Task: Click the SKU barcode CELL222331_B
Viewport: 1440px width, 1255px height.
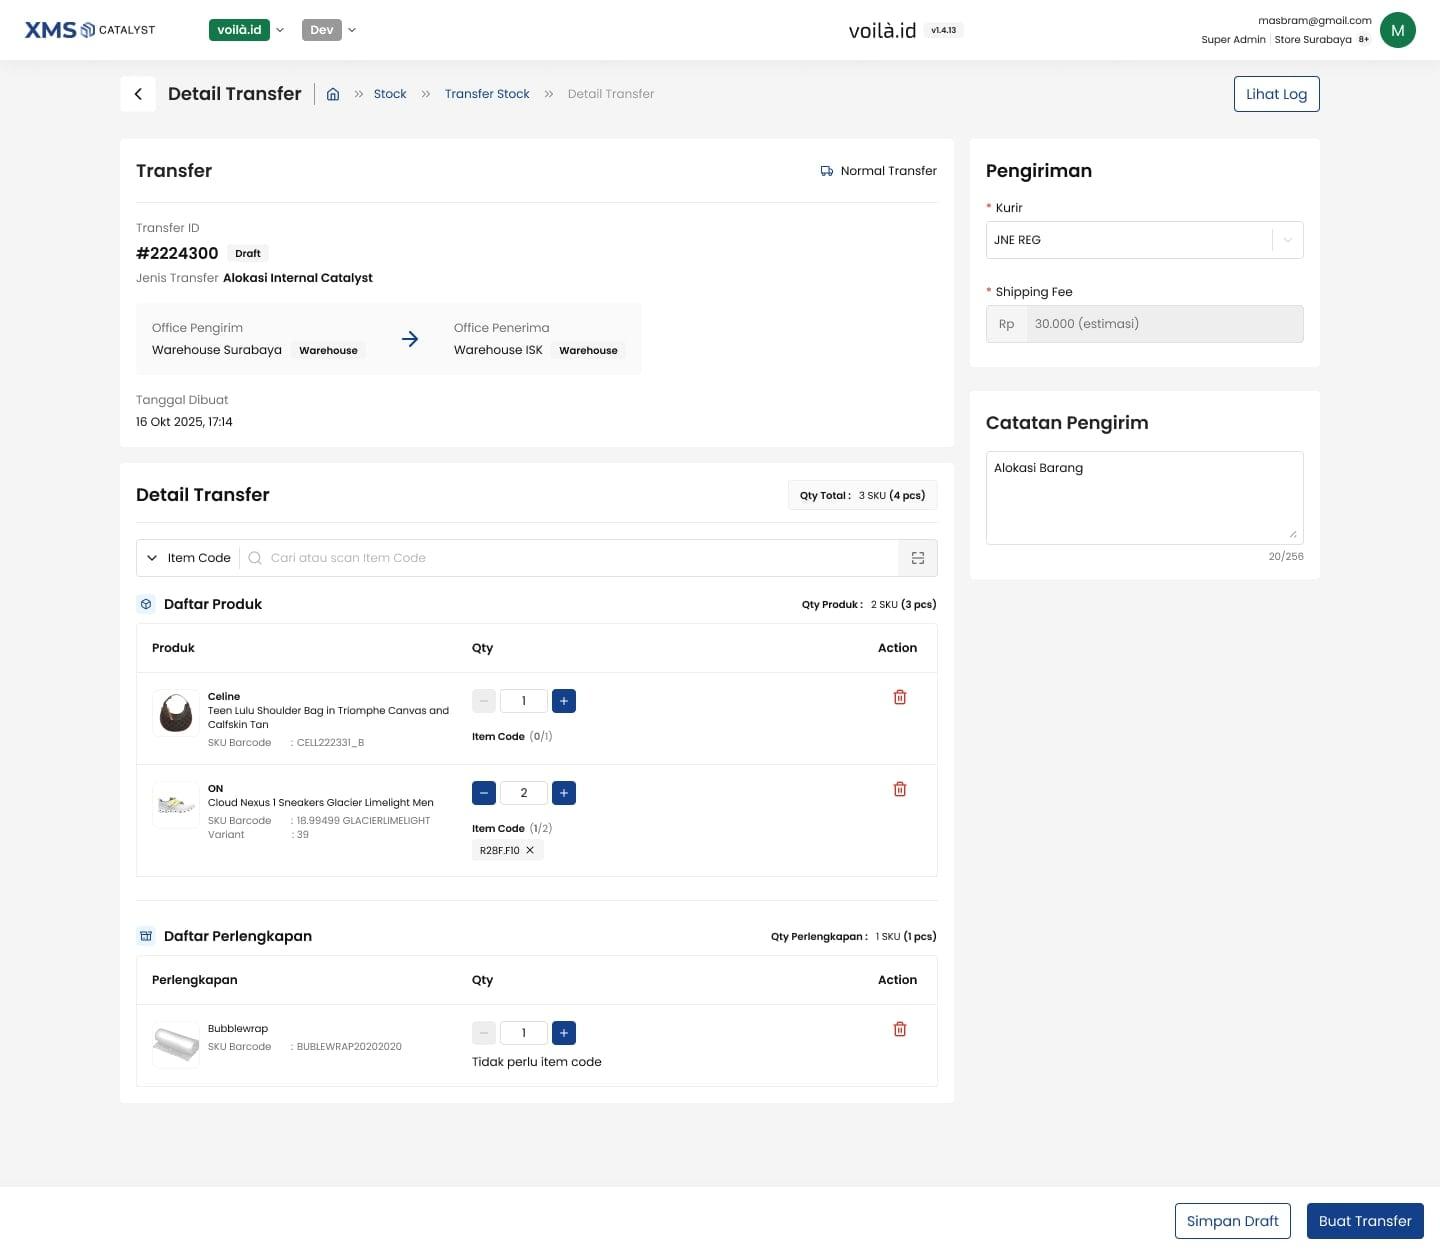Action: pyautogui.click(x=330, y=743)
